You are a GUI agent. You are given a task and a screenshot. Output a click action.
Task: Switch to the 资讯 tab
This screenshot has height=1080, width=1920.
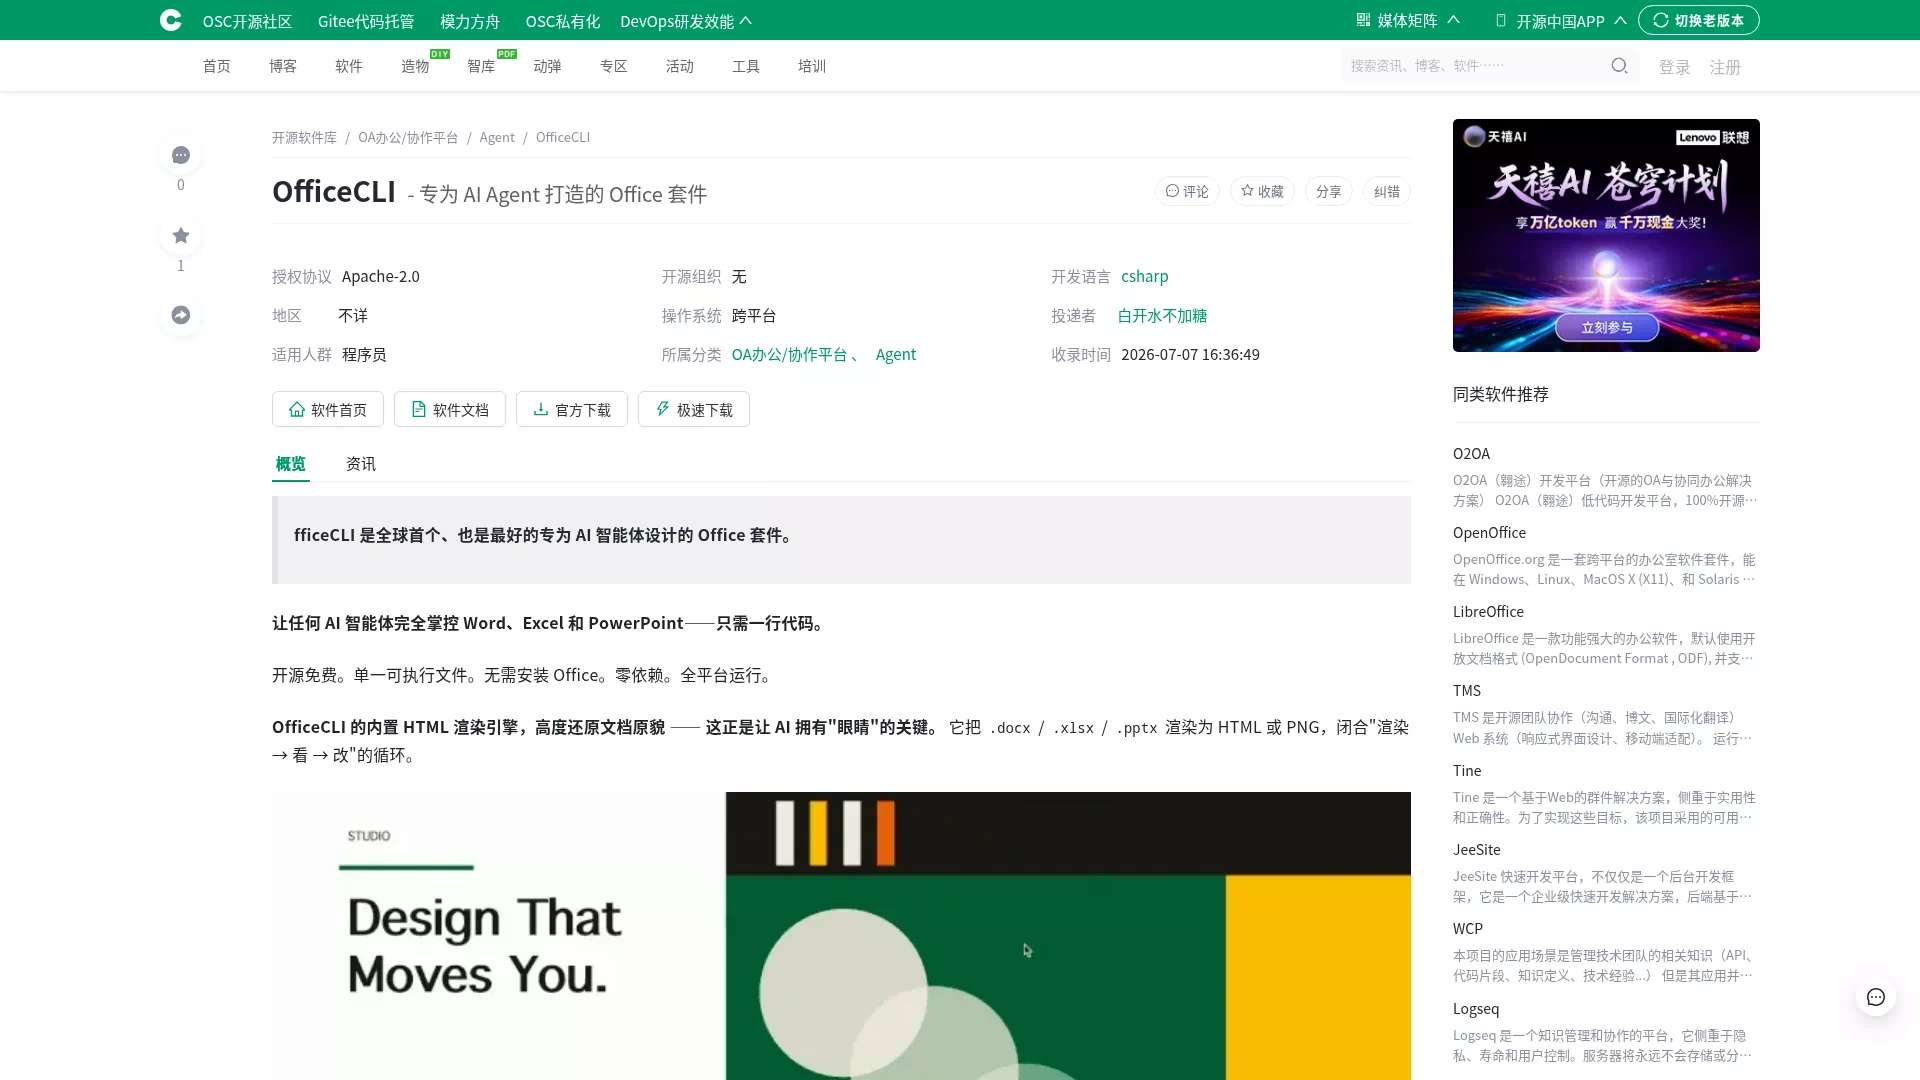point(361,464)
